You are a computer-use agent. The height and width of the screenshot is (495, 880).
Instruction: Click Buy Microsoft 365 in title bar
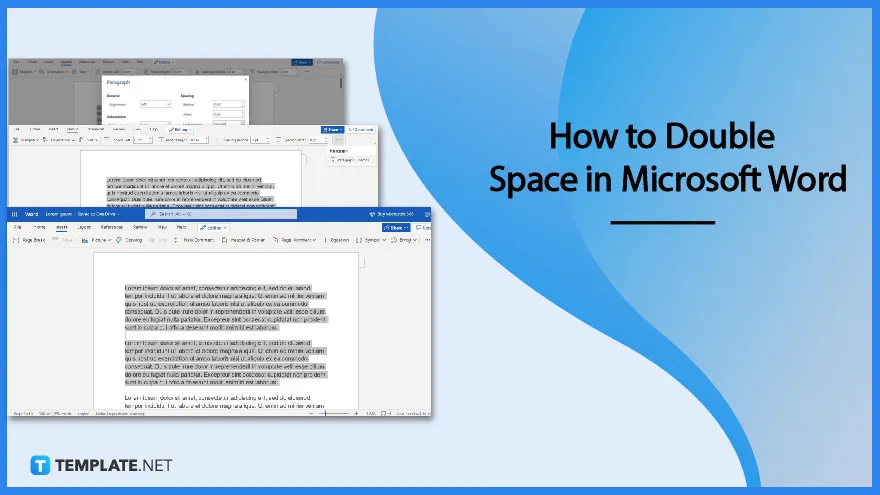point(392,214)
